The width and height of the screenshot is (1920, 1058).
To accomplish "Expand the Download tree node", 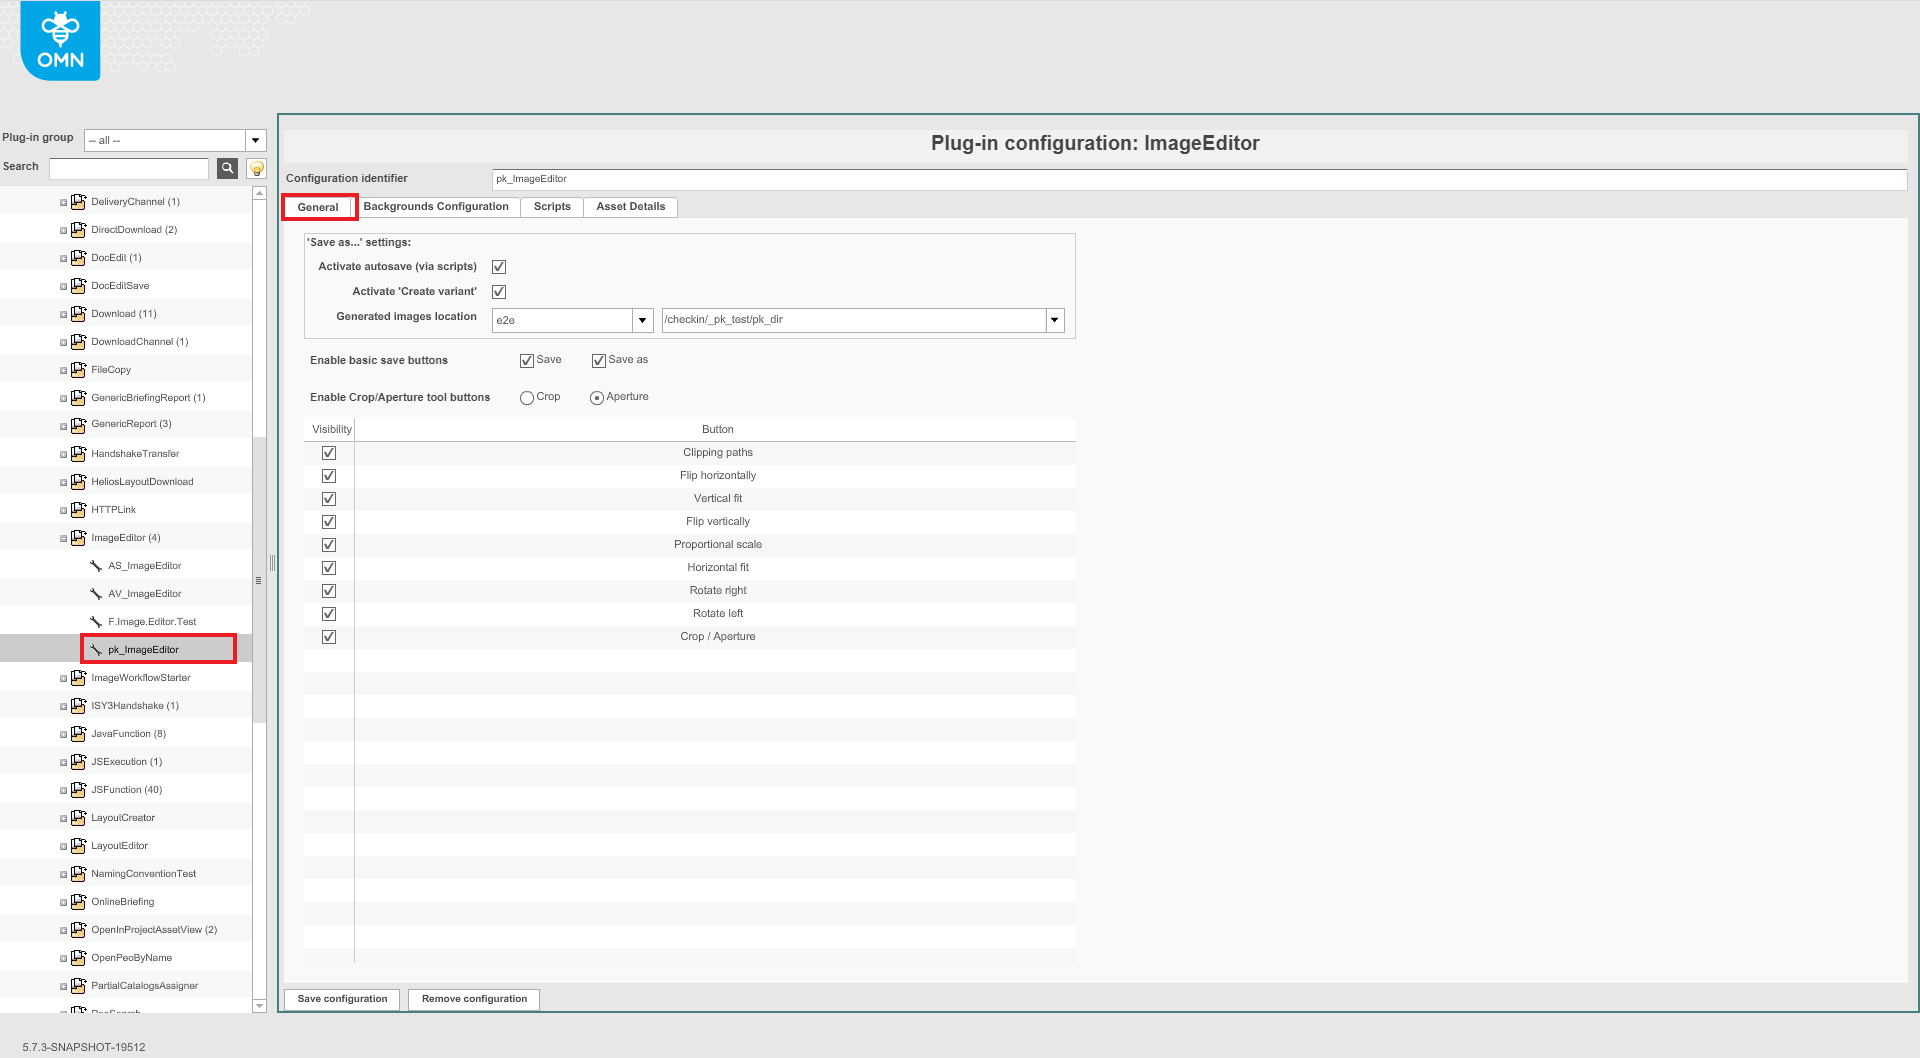I will [x=62, y=313].
